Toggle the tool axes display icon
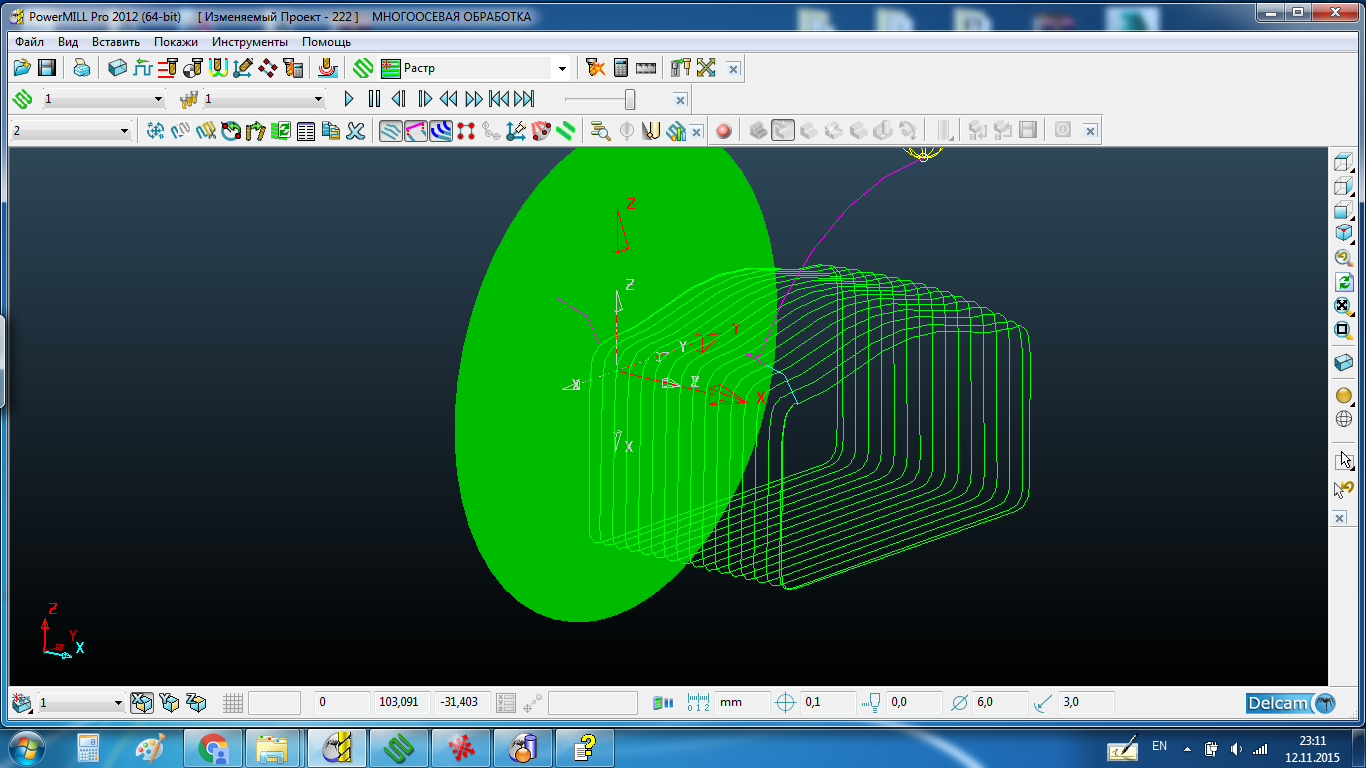1366x768 pixels. tap(515, 130)
